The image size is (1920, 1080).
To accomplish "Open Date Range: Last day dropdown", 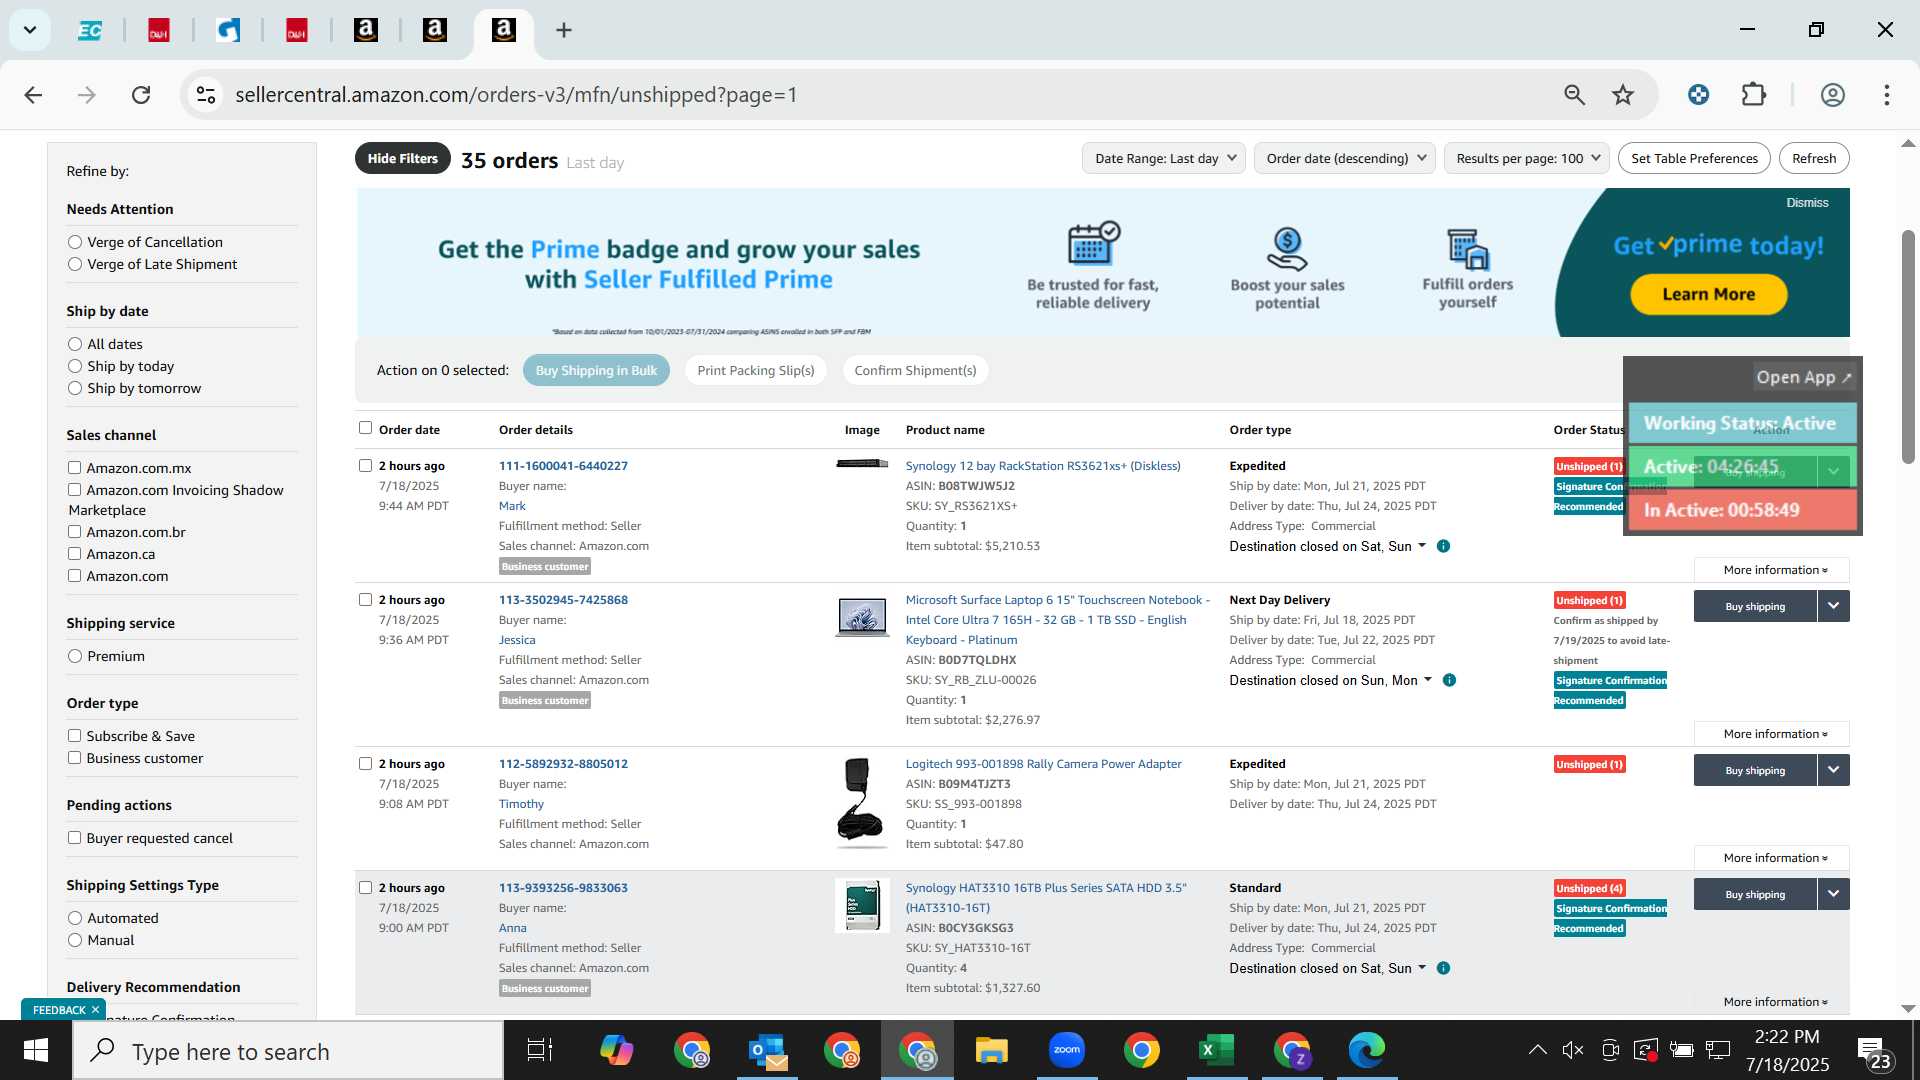I will pos(1164,158).
